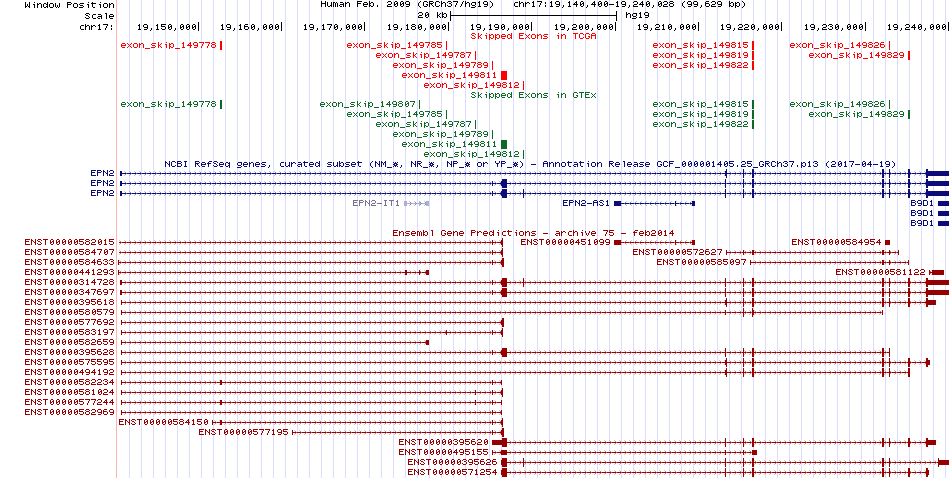This screenshot has width=950, height=478.
Task: Select the EPN2-IT1 gene label
Action: point(376,204)
